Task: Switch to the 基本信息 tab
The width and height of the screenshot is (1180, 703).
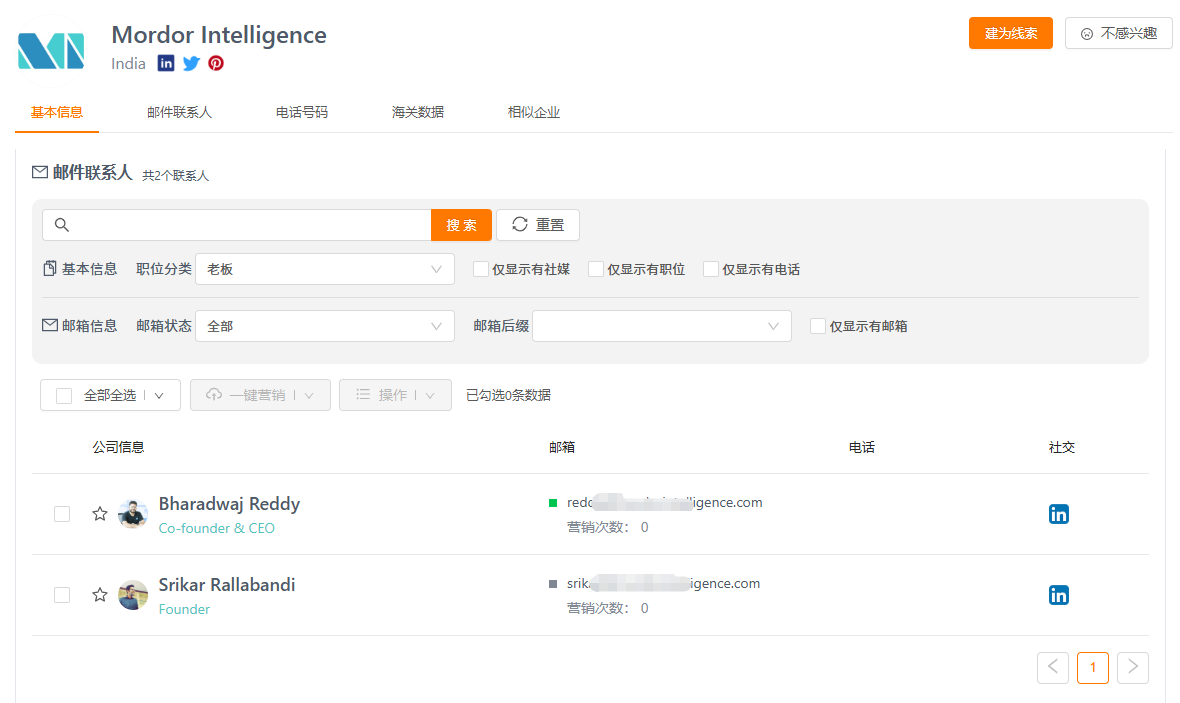Action: (x=56, y=112)
